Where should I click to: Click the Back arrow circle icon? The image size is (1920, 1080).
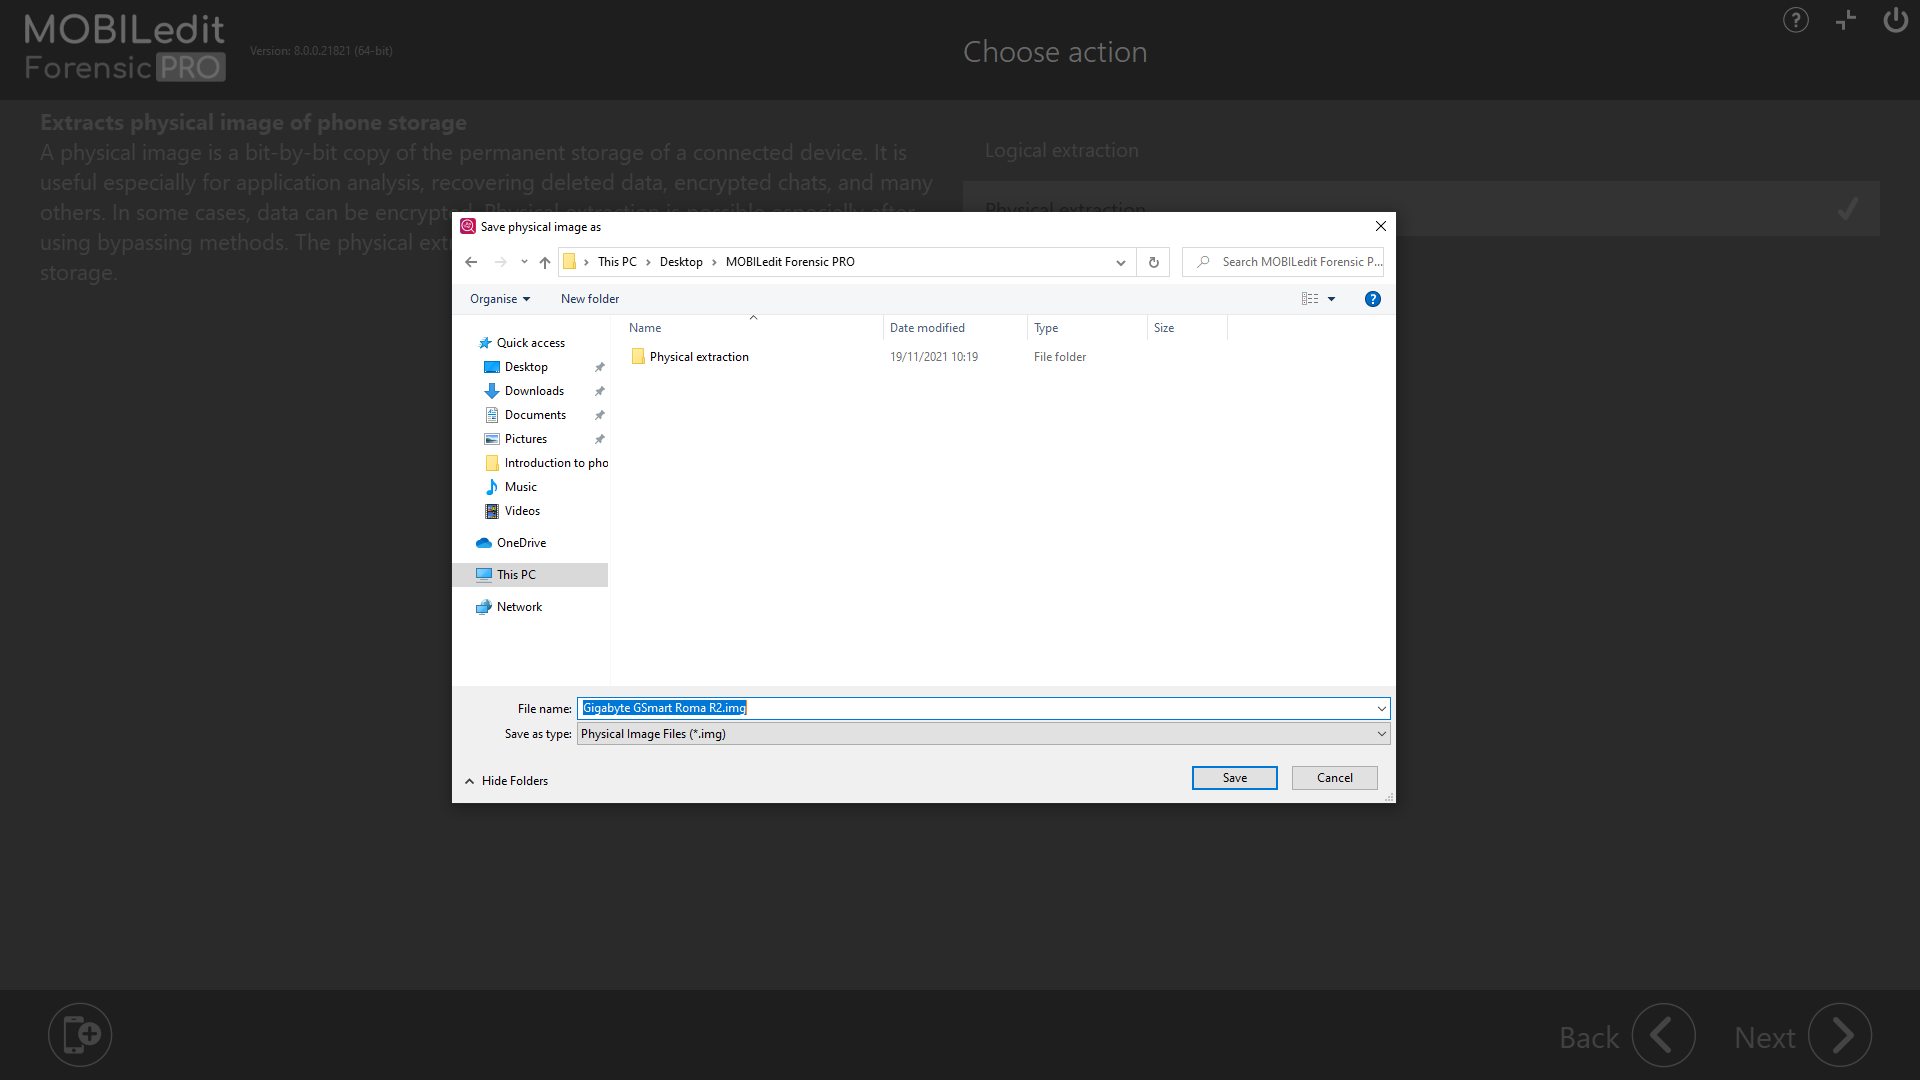pos(1664,1035)
